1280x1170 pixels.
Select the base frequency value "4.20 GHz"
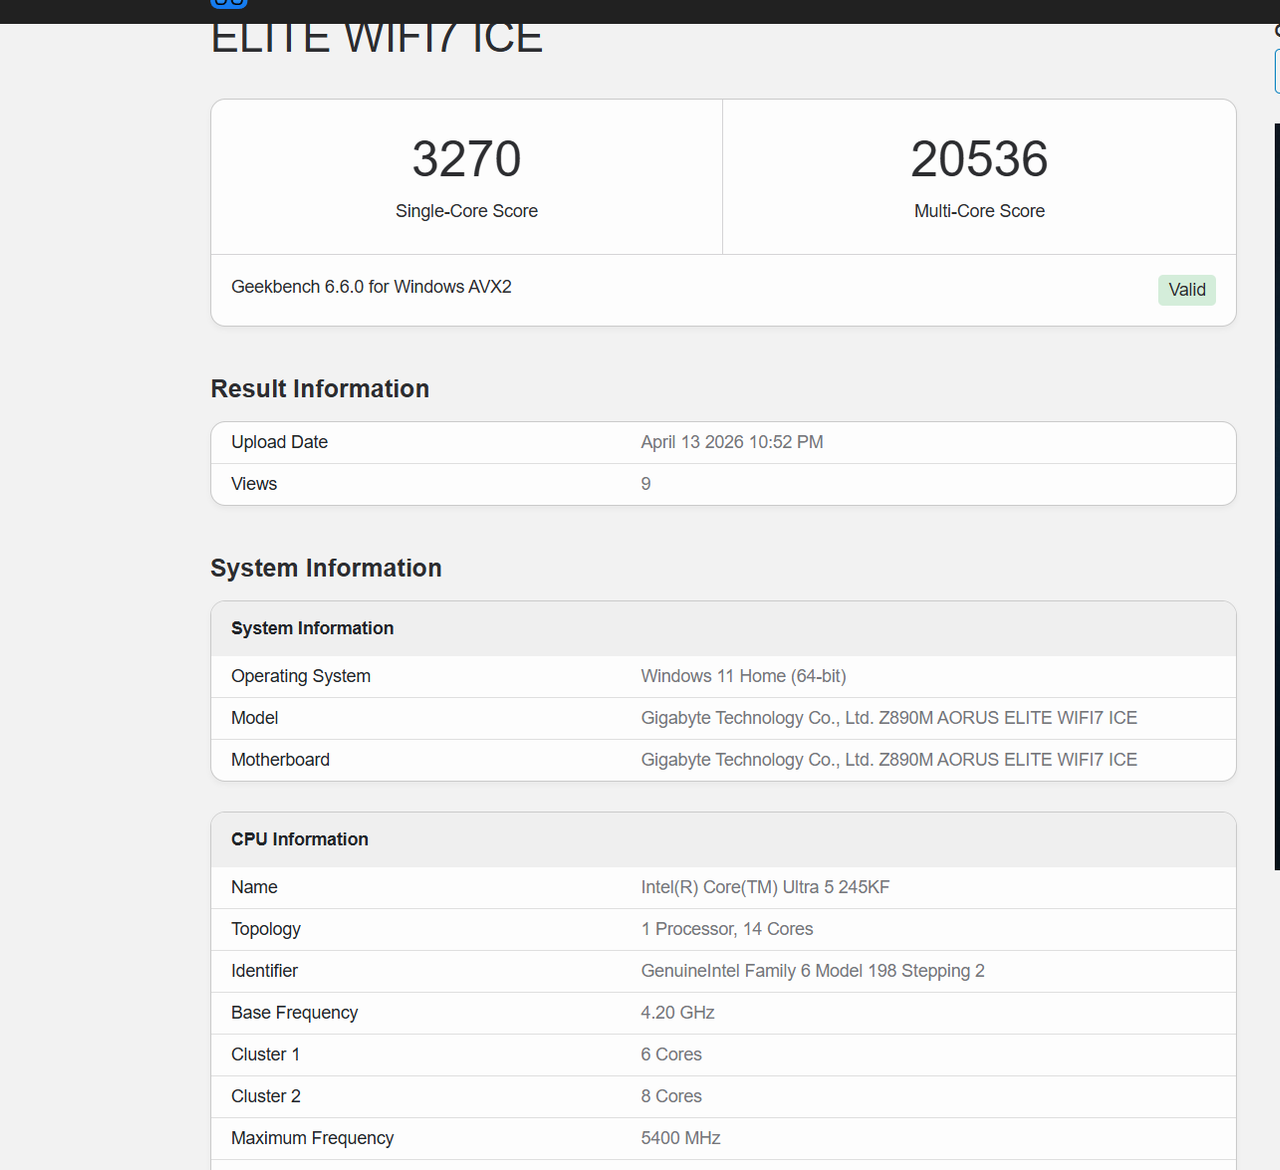point(678,1013)
